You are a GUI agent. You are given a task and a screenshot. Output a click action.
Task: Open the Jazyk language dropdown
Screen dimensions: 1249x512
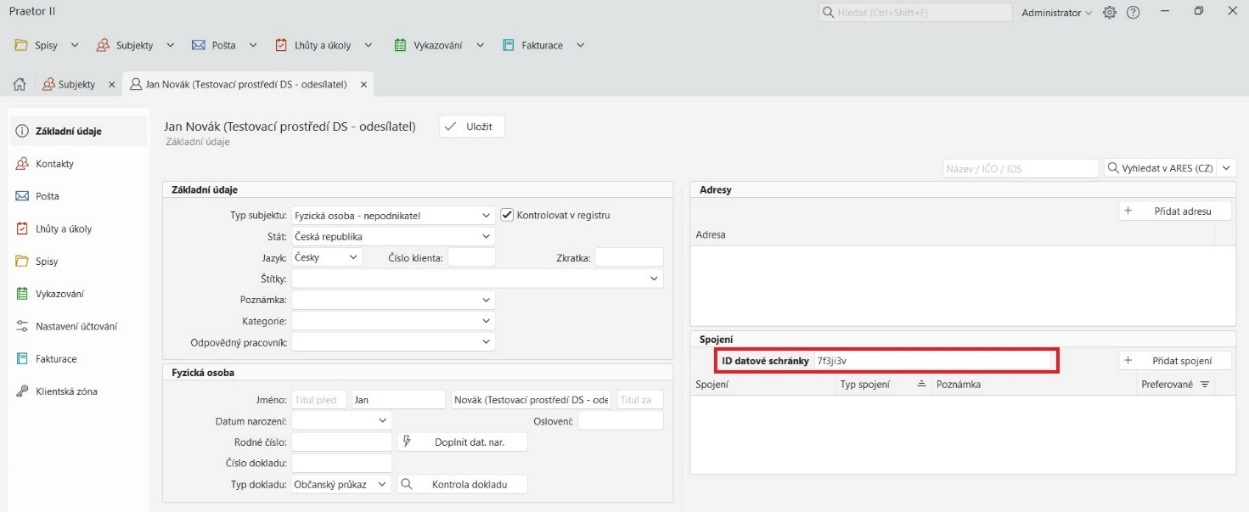[354, 258]
